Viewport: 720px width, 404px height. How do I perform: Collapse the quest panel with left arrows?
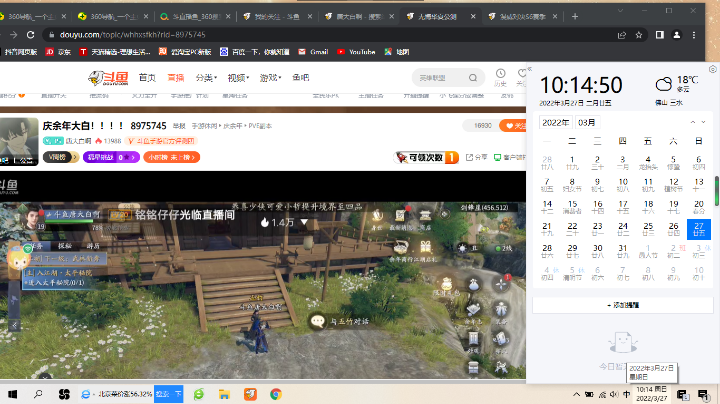coord(14,325)
